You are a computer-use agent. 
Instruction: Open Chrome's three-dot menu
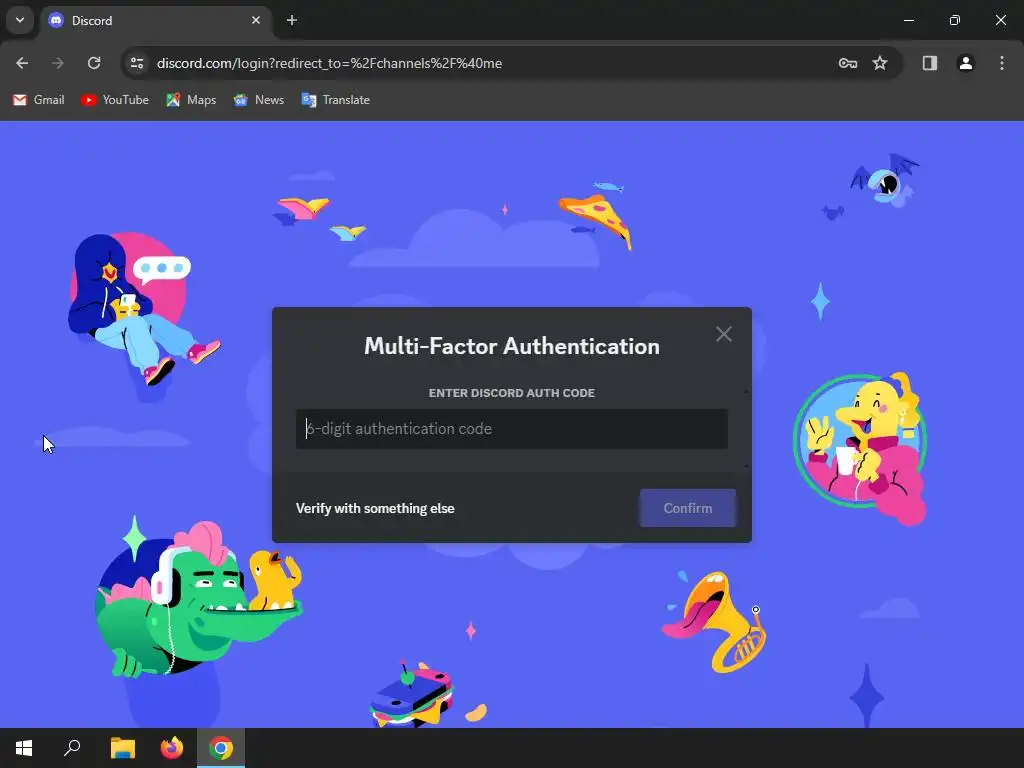pos(1002,63)
